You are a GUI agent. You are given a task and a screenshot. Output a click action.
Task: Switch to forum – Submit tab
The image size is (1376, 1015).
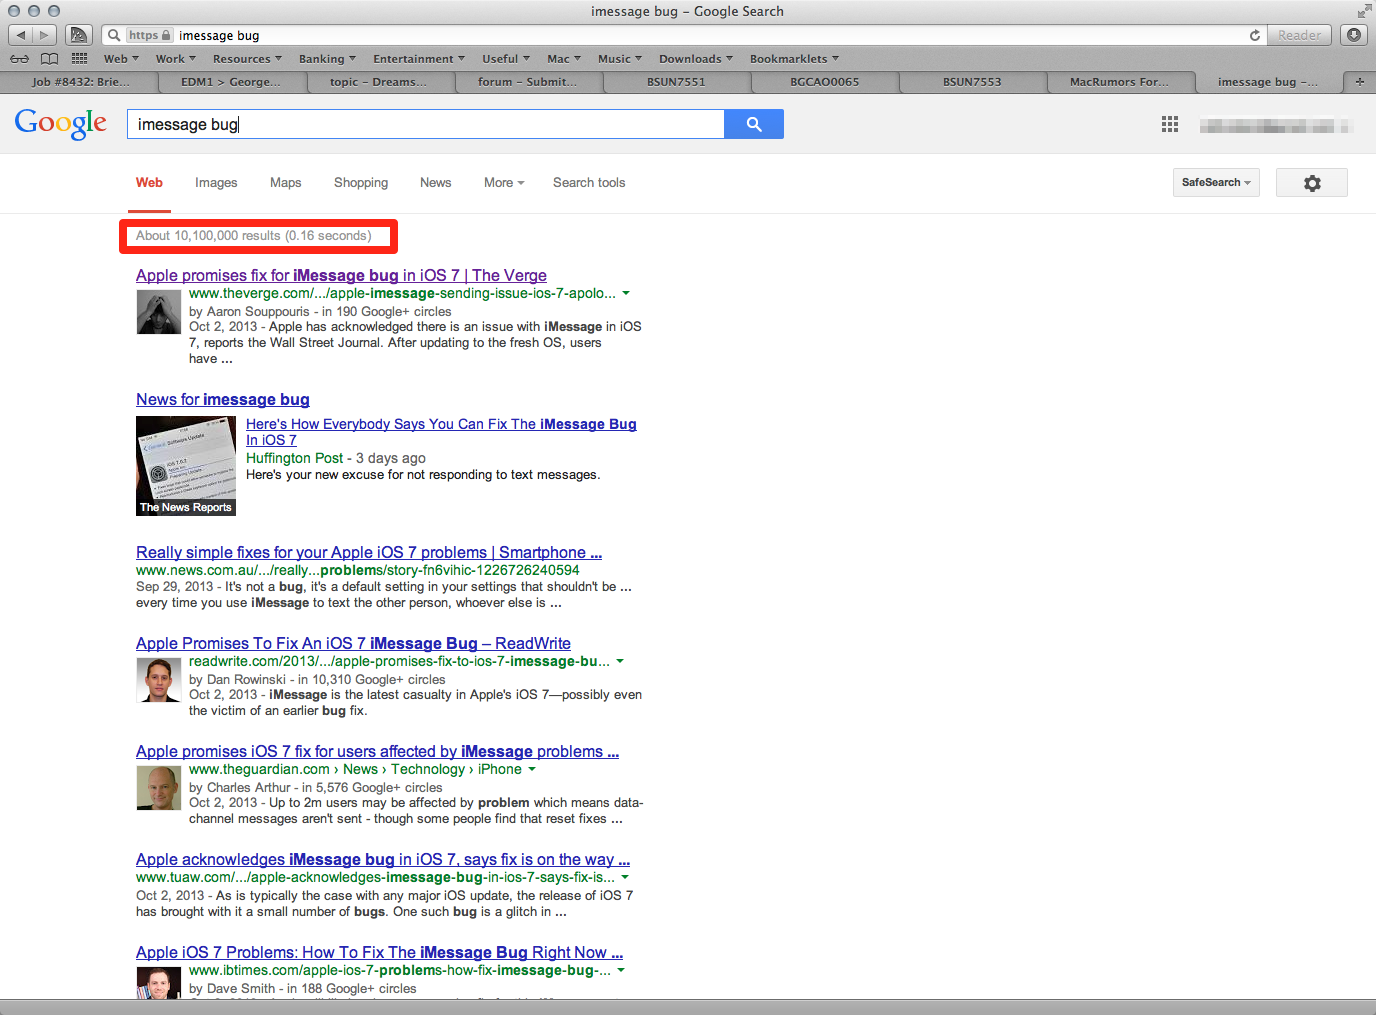click(527, 82)
